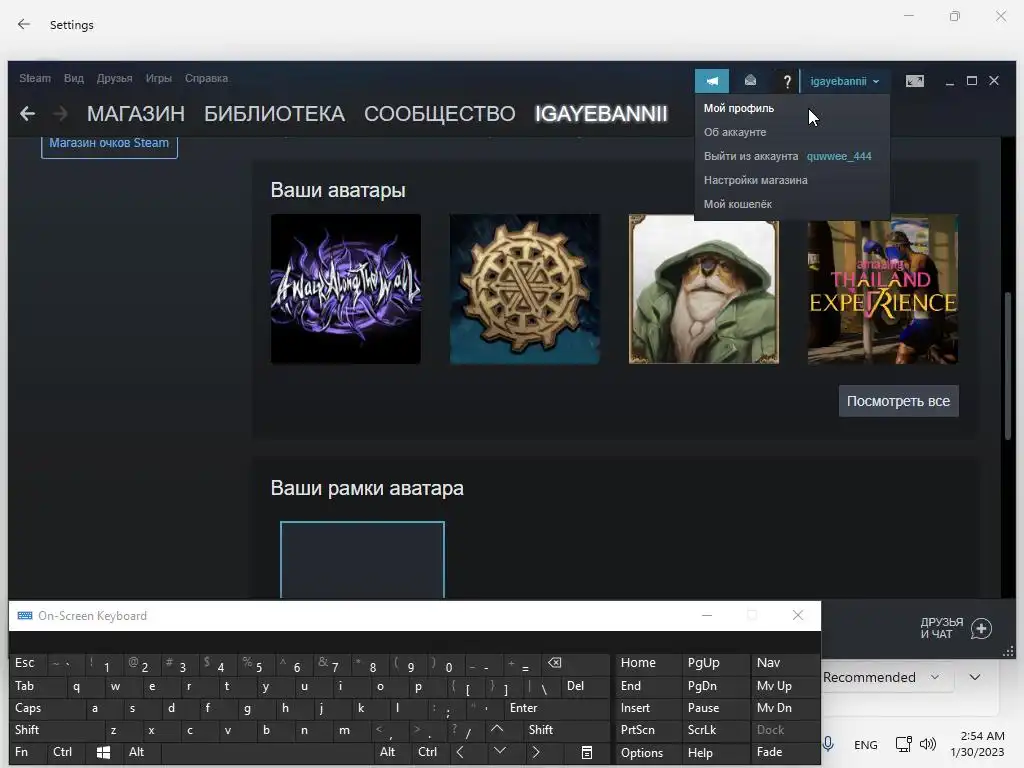Click the Steam help question mark icon
This screenshot has height=768, width=1024.
787,81
